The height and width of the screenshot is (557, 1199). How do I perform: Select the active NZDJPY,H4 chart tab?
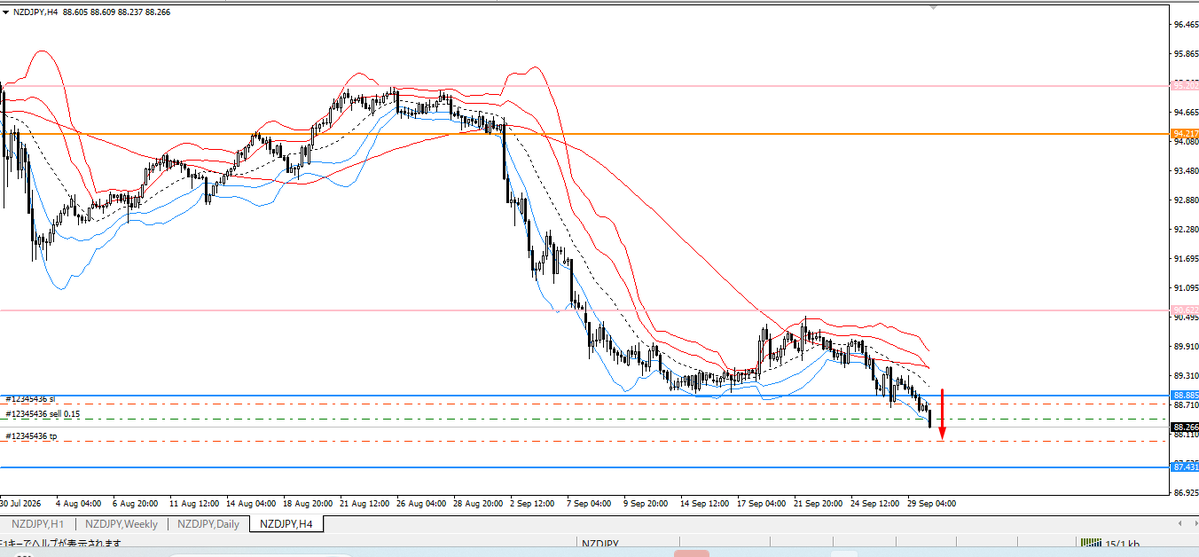click(x=286, y=524)
